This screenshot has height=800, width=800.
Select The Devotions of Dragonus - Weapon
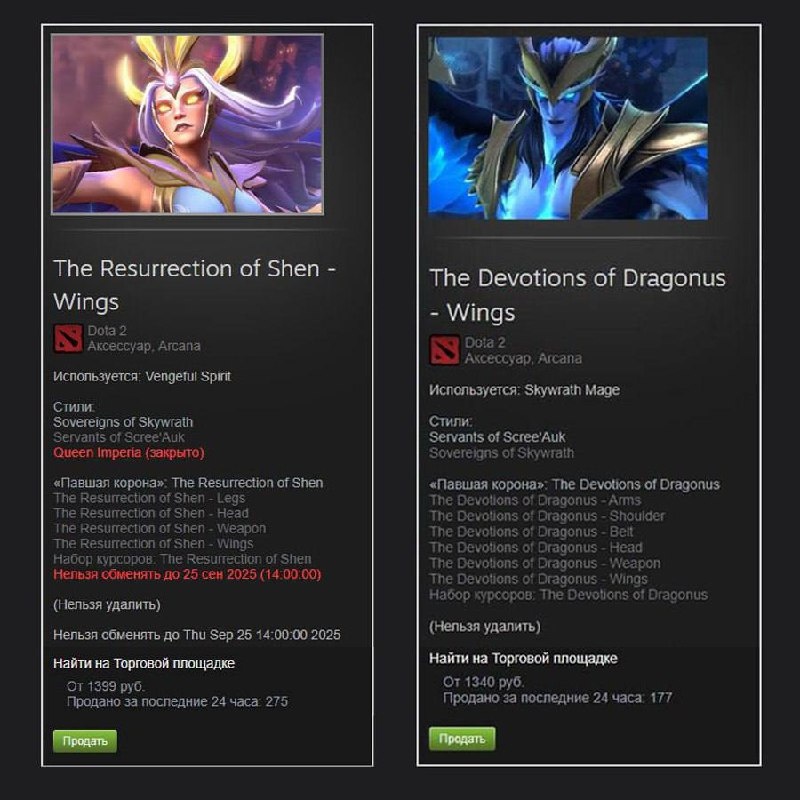pos(545,563)
